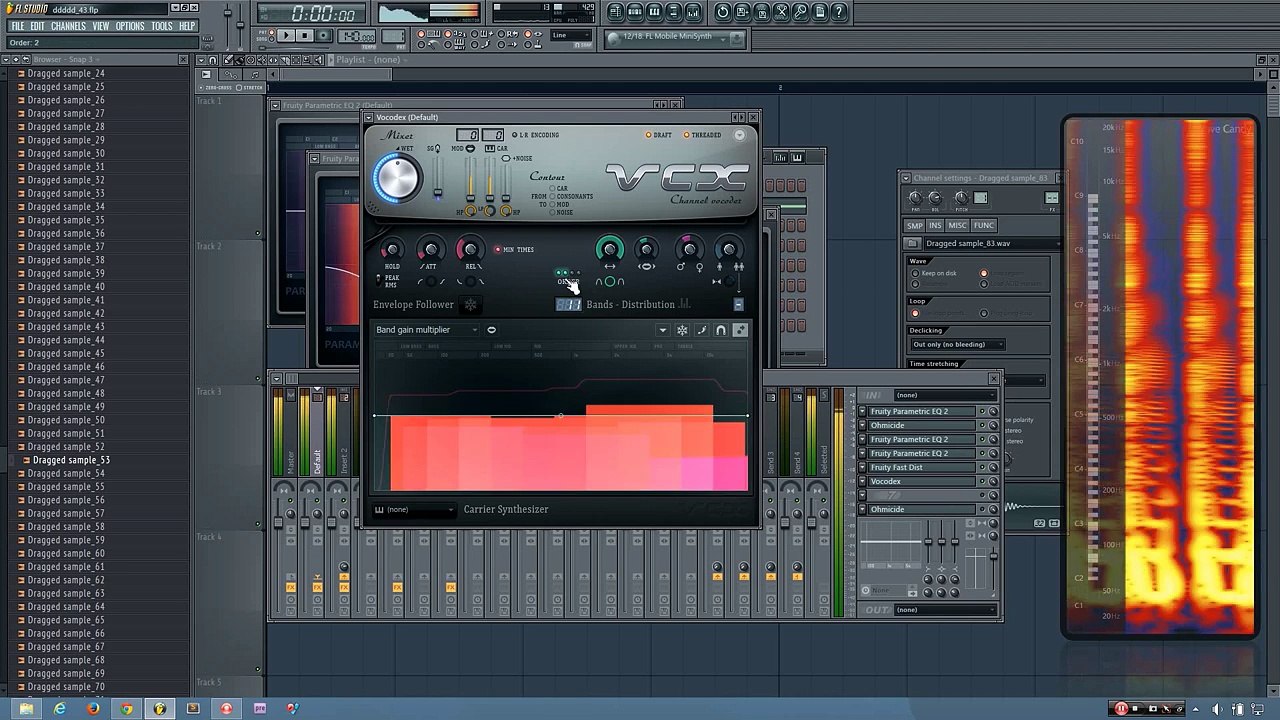Screen dimensions: 1280x720
Task: Click the band editor freeze snowflake icon
Action: [x=682, y=330]
